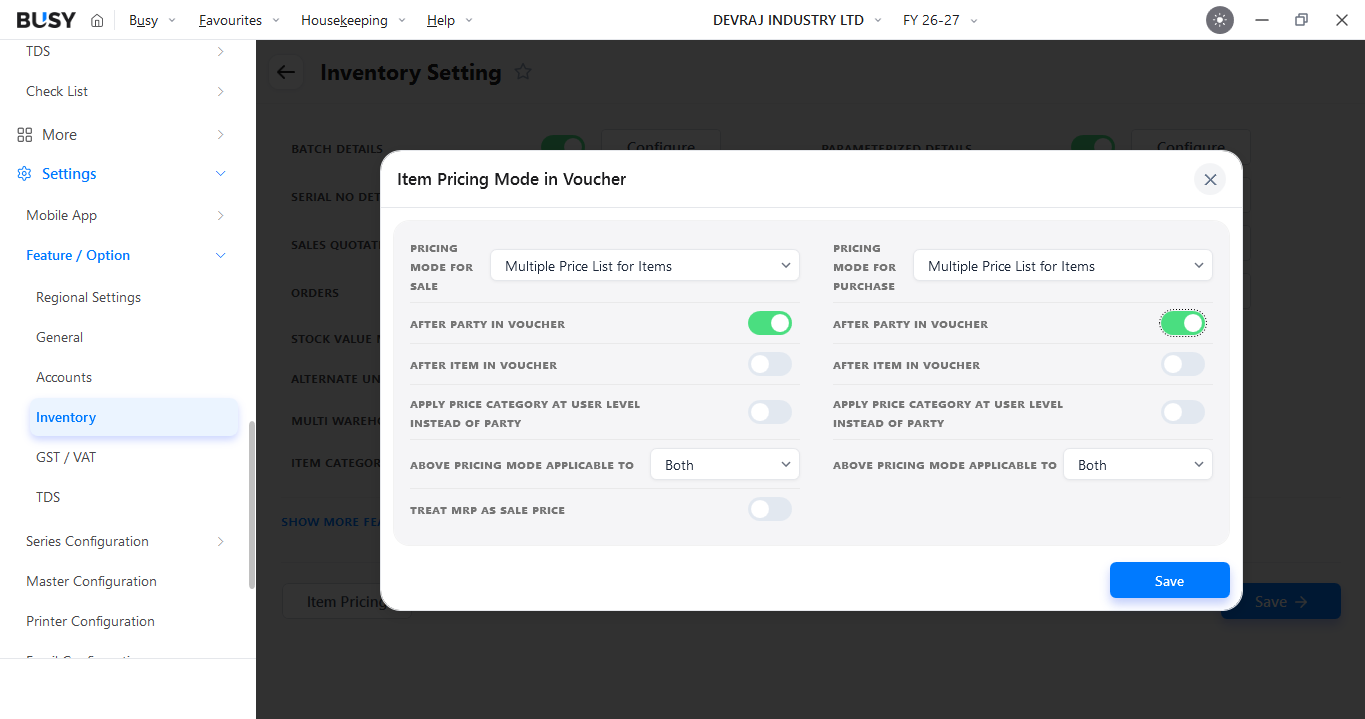
Task: Toggle user-level price category for sale
Action: click(770, 412)
